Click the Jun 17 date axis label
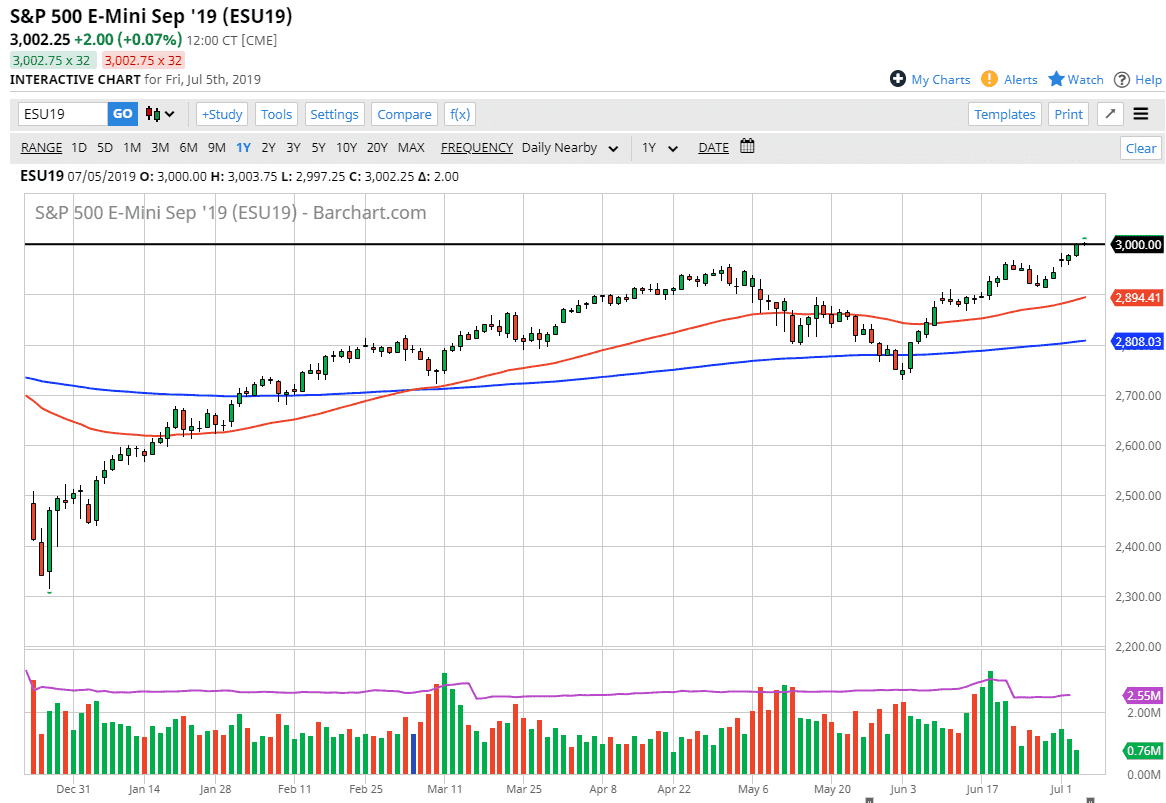This screenshot has height=803, width=1166. (982, 789)
